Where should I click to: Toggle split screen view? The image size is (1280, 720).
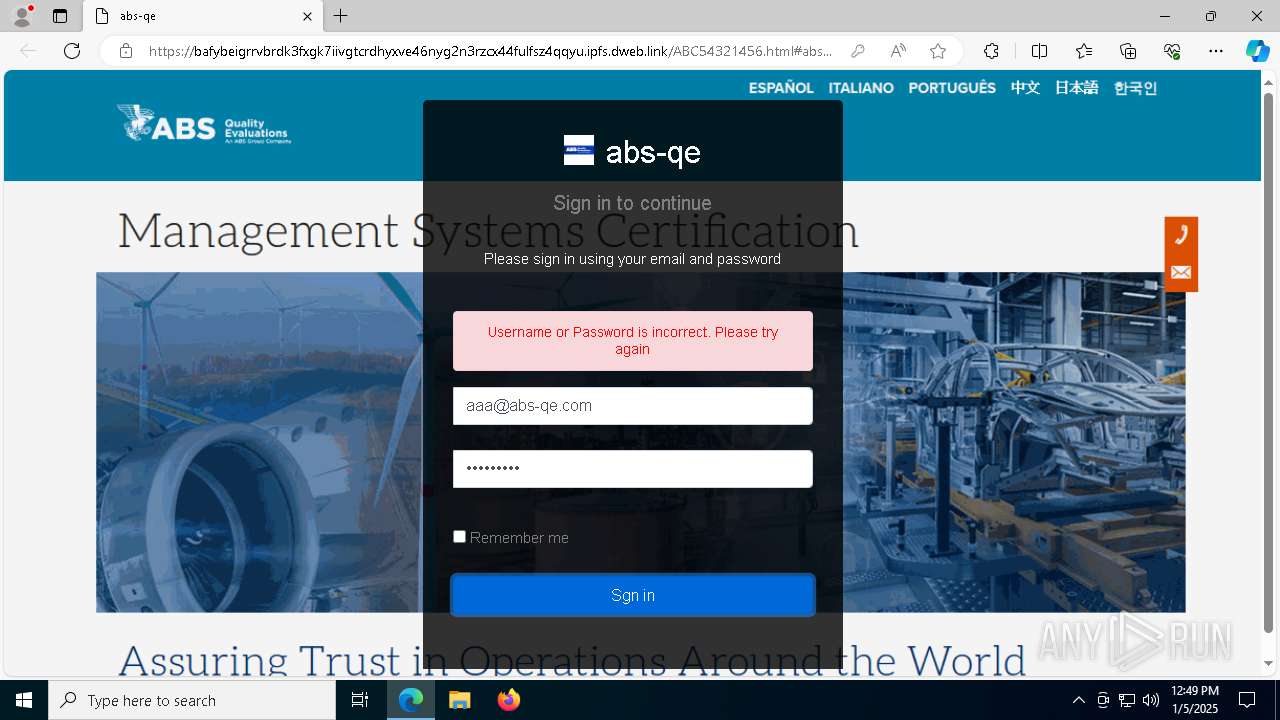click(x=1039, y=51)
